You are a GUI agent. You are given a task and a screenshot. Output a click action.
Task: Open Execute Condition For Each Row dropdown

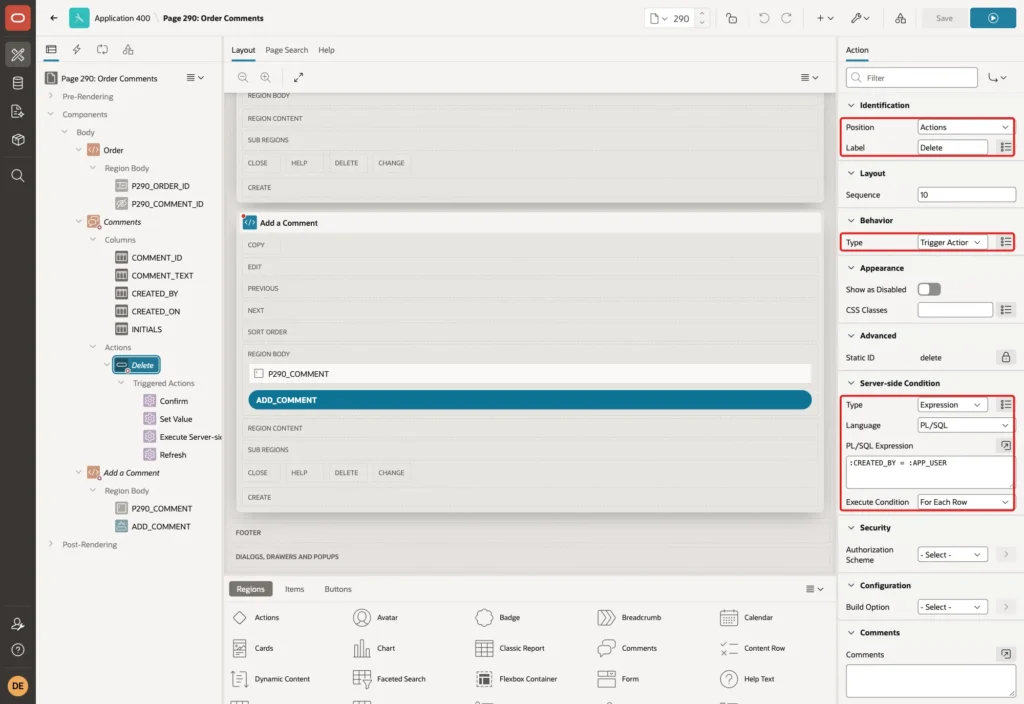point(965,502)
